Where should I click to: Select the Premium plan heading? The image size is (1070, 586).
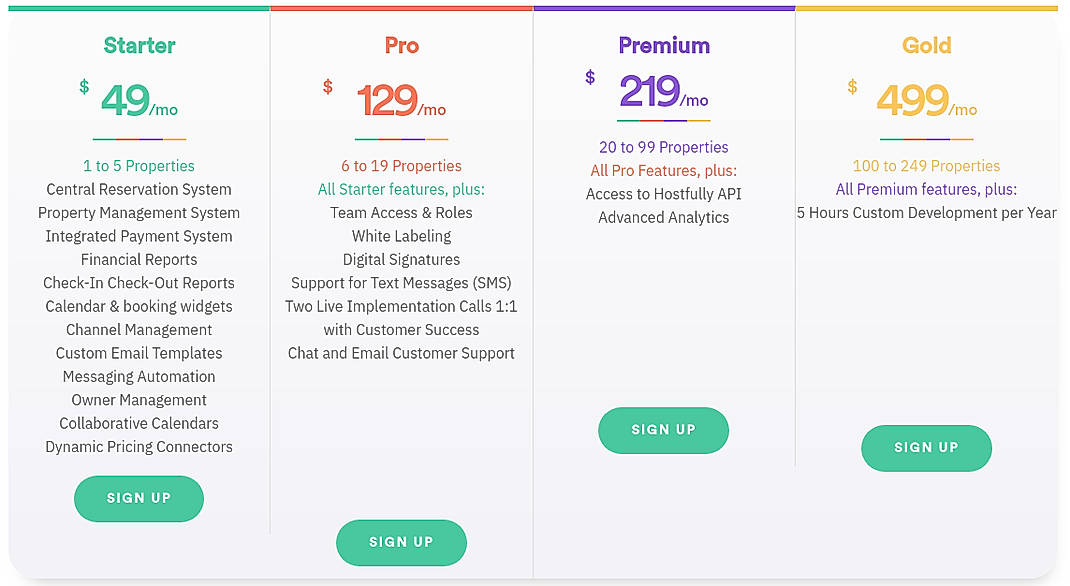click(x=663, y=45)
